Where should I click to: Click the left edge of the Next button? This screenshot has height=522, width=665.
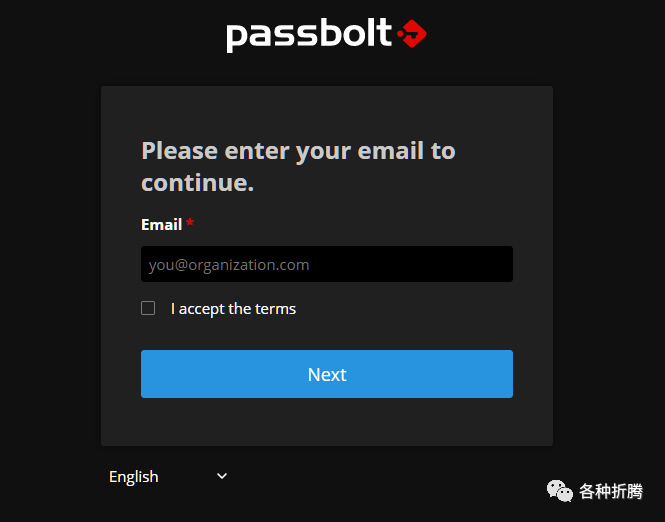click(148, 374)
